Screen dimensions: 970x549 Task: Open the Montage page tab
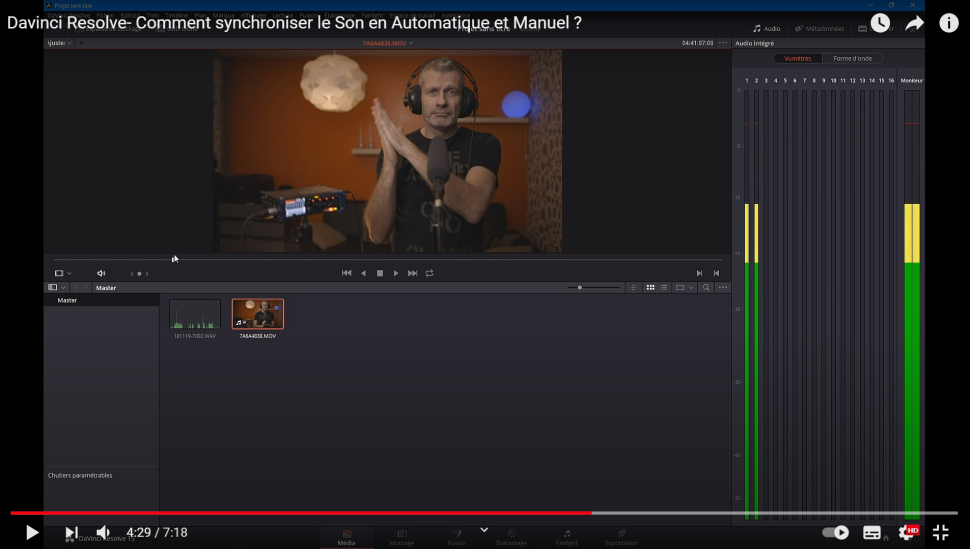point(401,537)
